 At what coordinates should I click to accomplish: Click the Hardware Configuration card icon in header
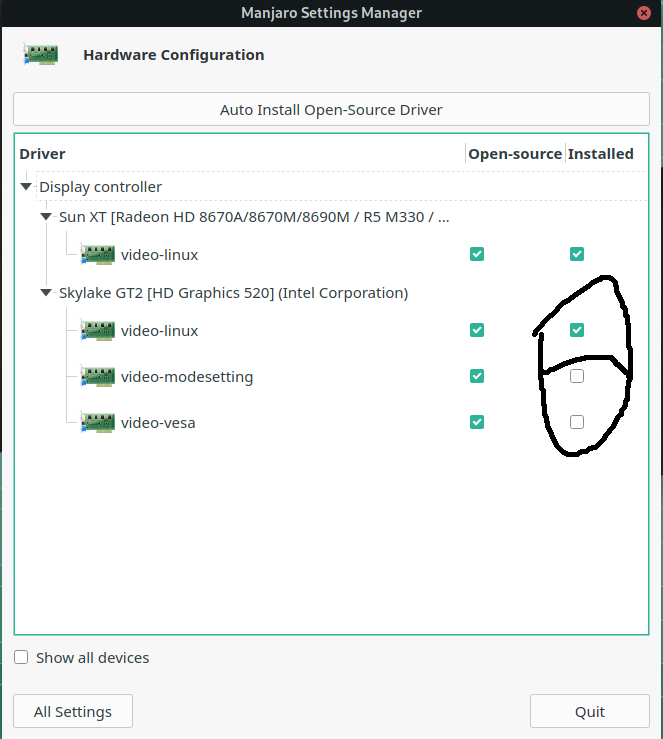pyautogui.click(x=41, y=55)
